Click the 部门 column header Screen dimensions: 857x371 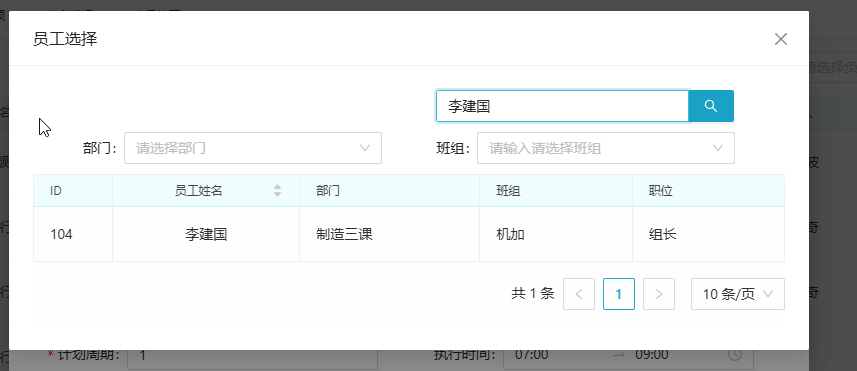click(389, 191)
